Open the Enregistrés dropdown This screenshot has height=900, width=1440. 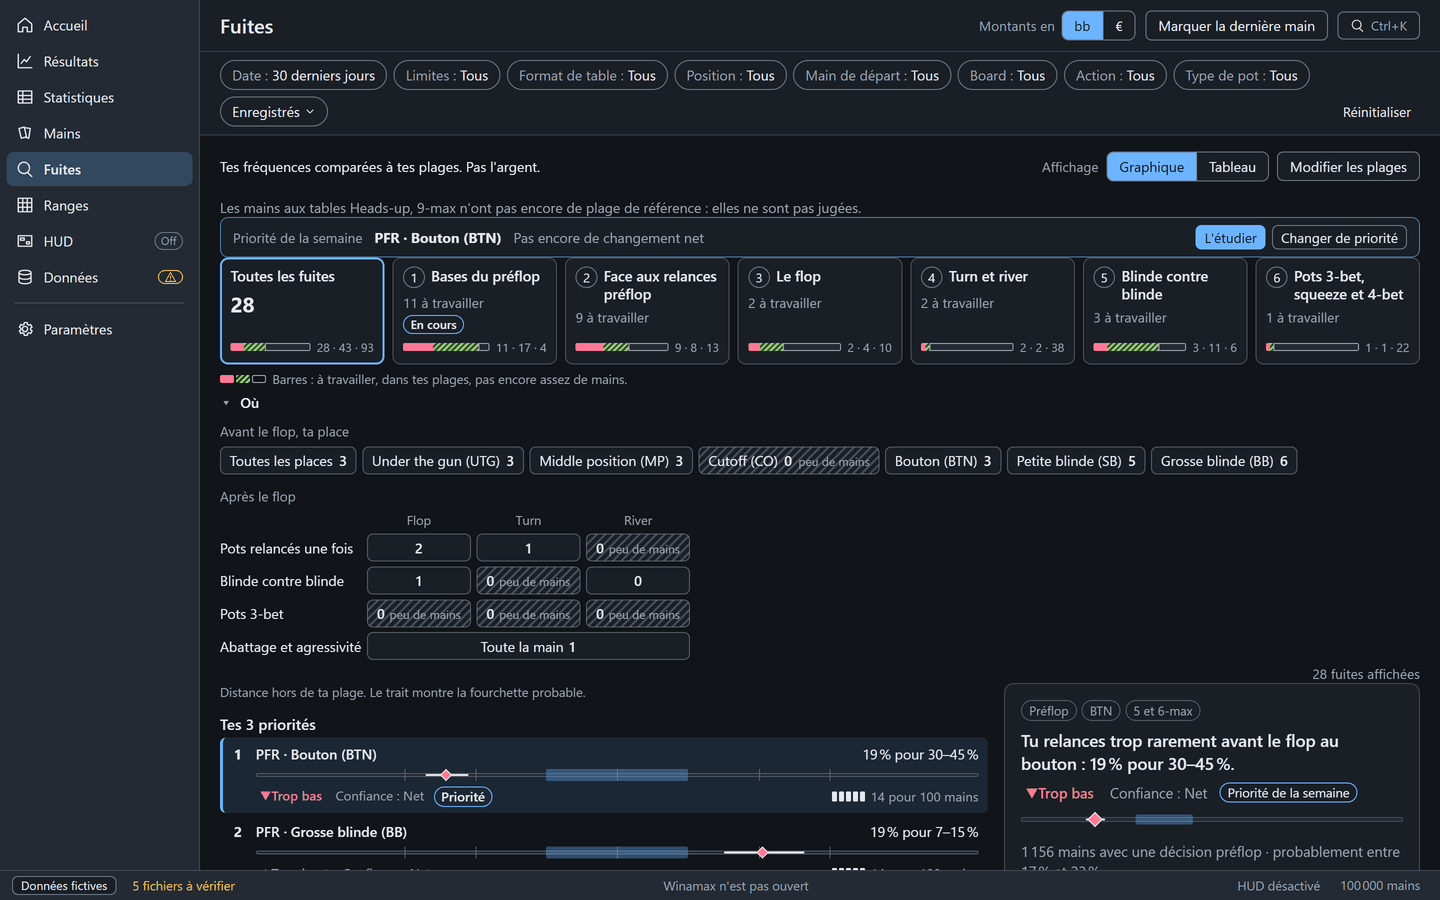coord(273,112)
